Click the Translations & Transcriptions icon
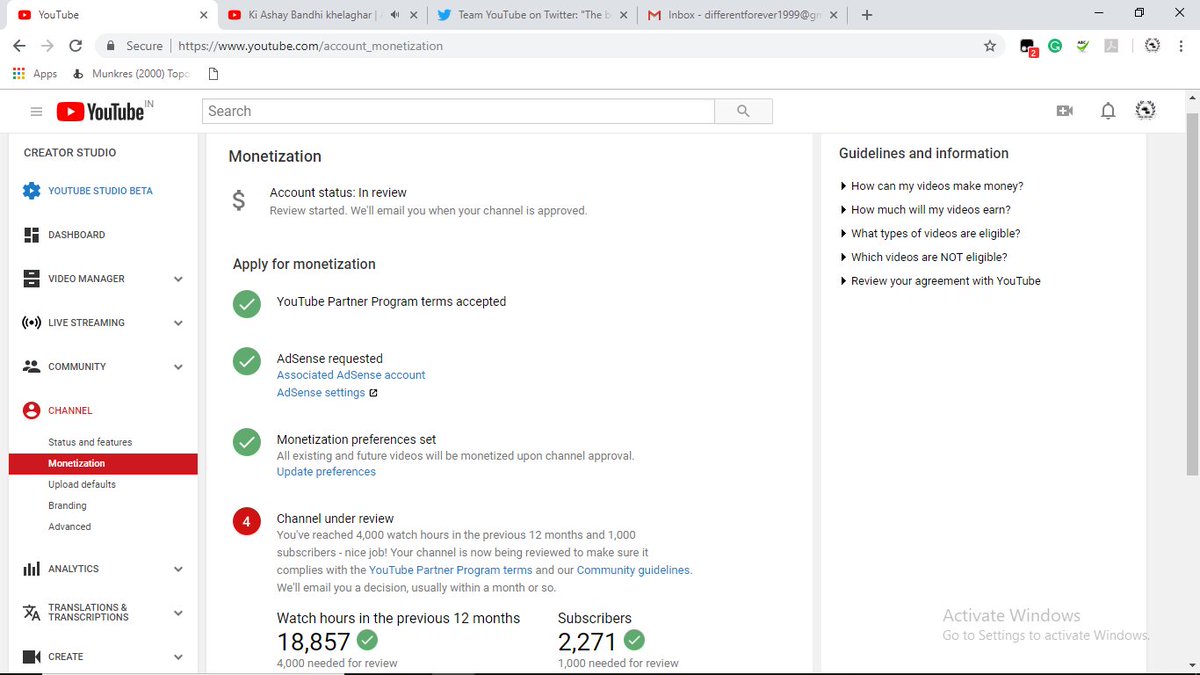The image size is (1200, 675). pyautogui.click(x=31, y=613)
